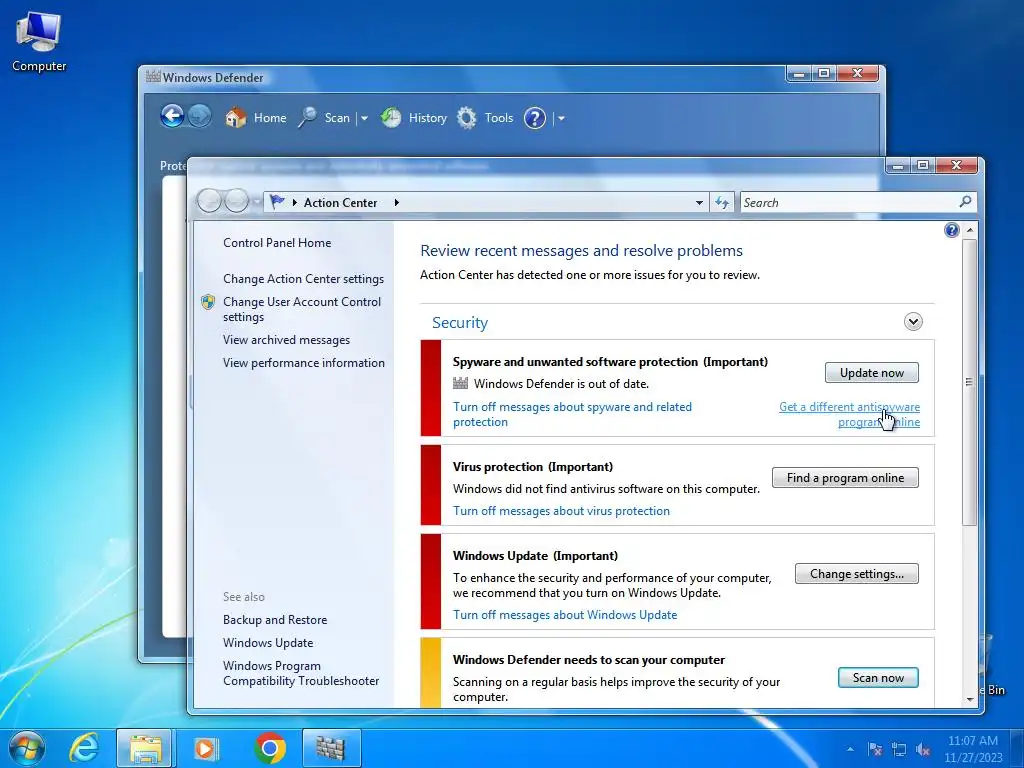This screenshot has height=768, width=1024.
Task: Click muted volume icon in tray
Action: click(923, 750)
